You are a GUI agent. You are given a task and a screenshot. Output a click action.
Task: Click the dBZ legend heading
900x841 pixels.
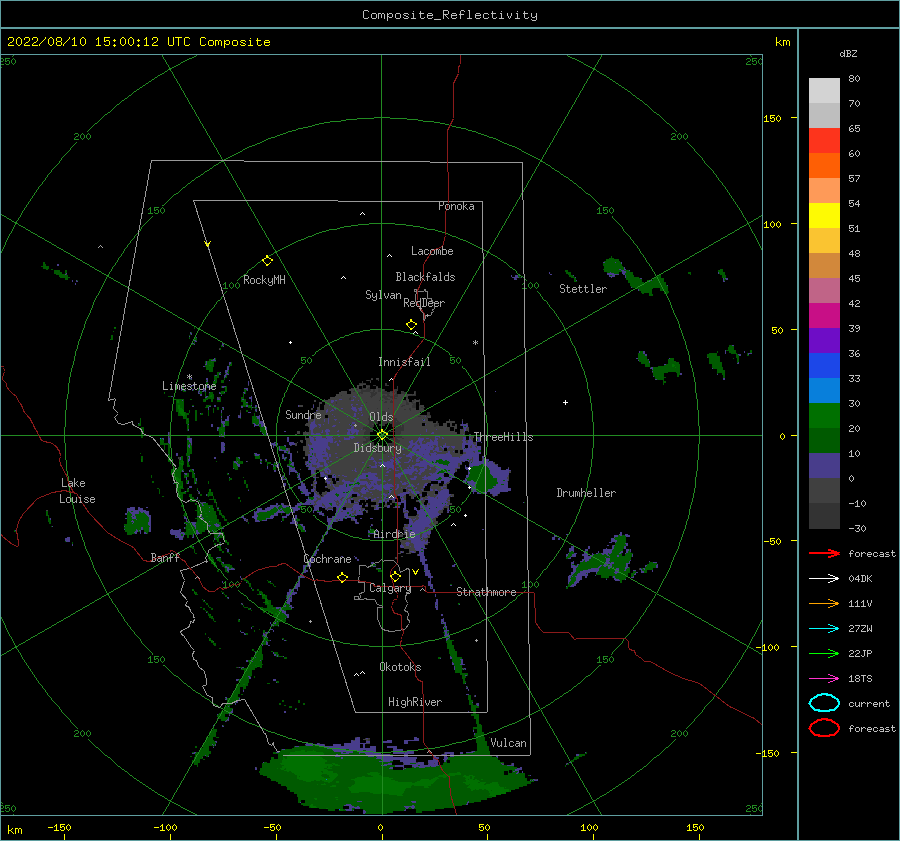[848, 53]
